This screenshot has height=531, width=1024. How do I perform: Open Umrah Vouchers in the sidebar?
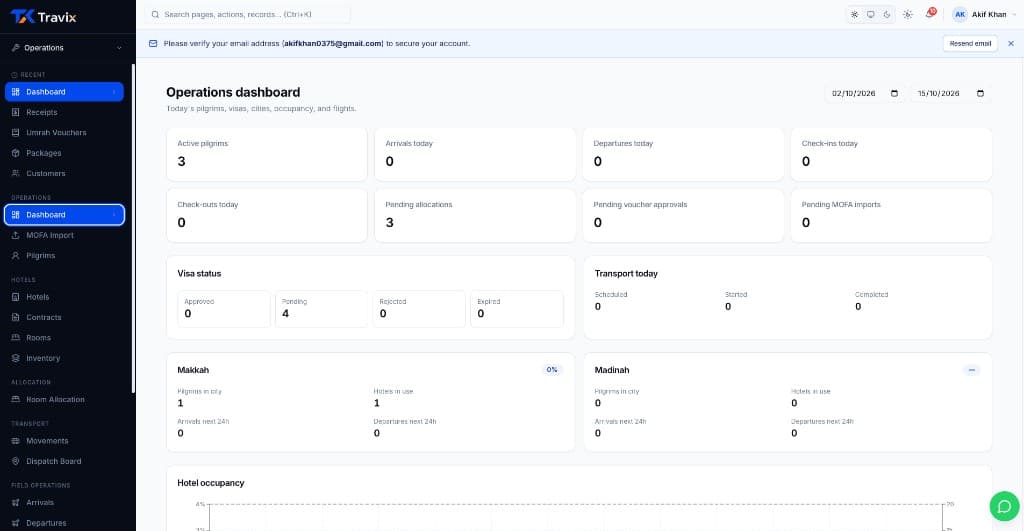(64, 133)
